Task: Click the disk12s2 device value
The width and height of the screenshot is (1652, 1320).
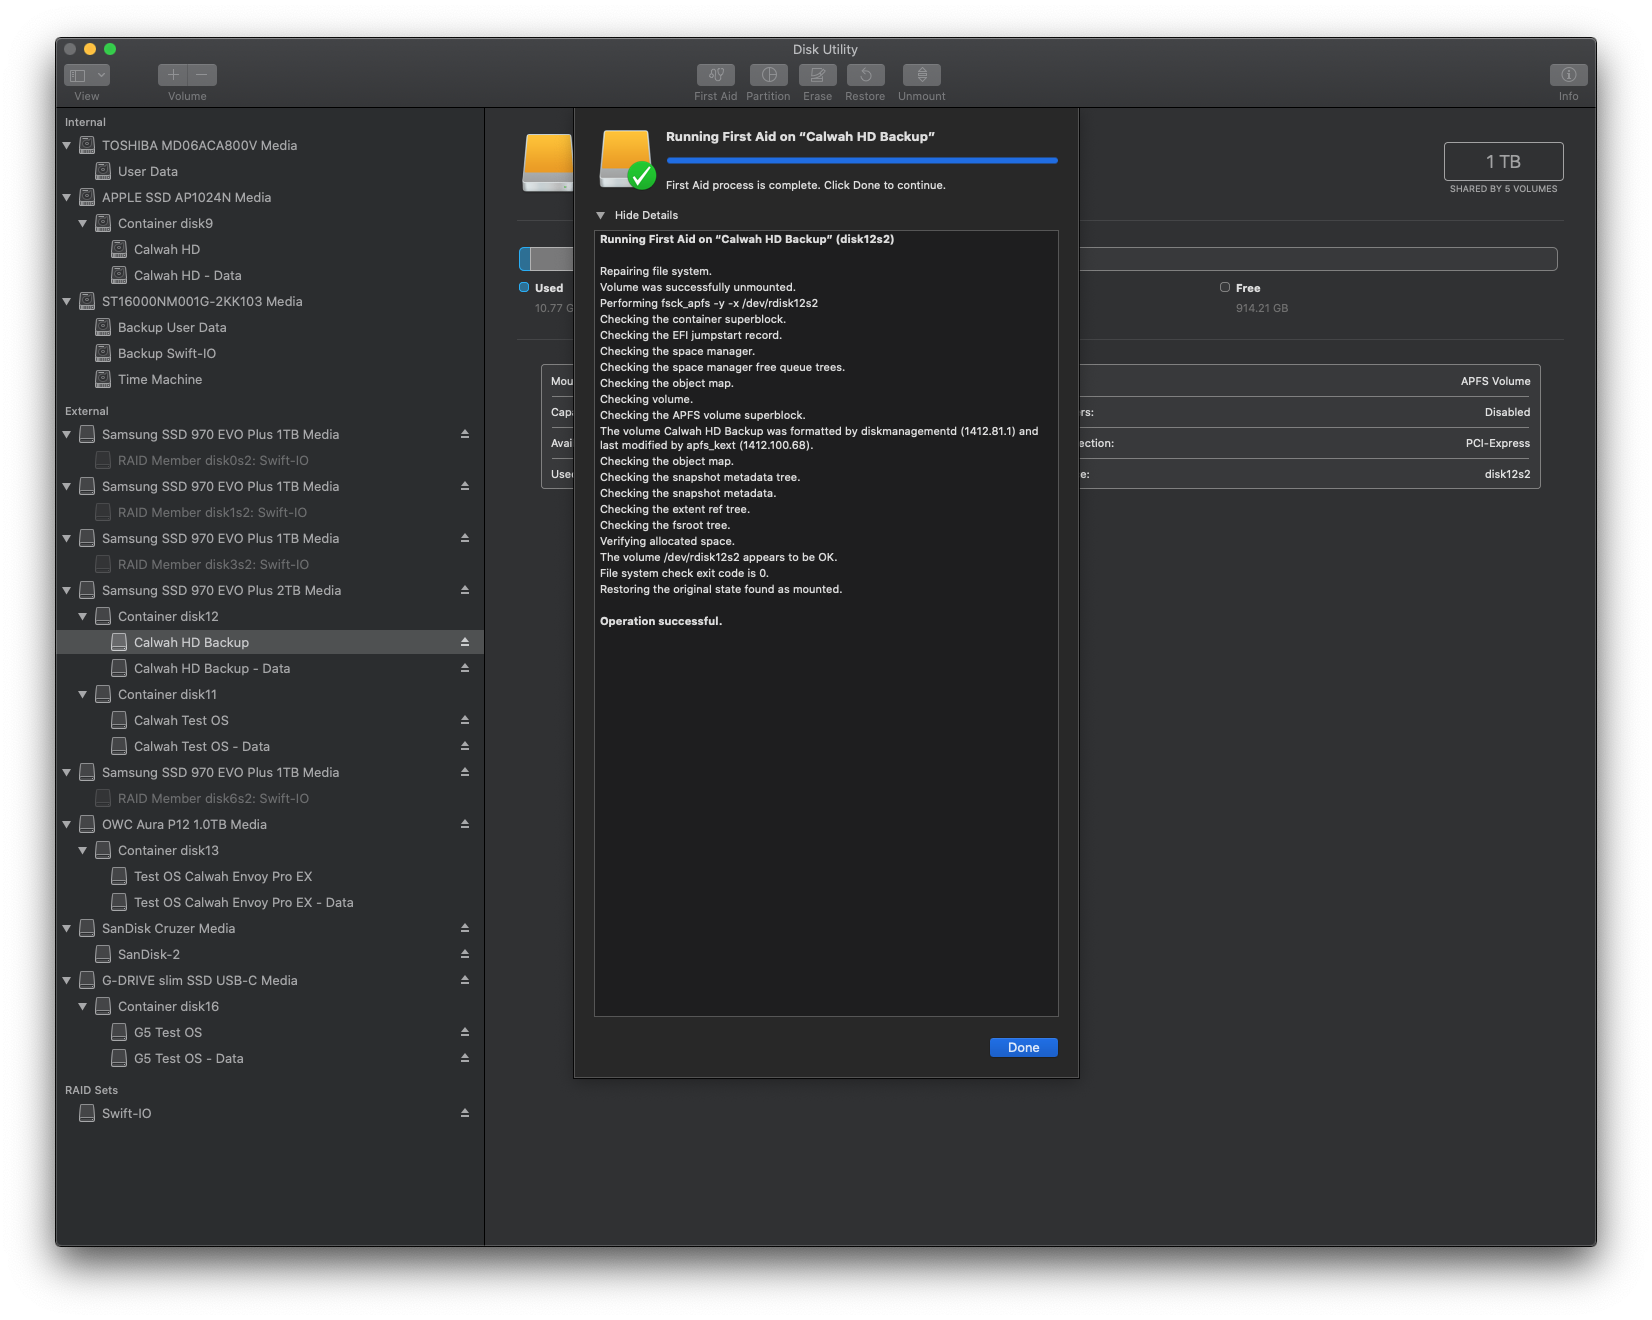Action: (1507, 474)
